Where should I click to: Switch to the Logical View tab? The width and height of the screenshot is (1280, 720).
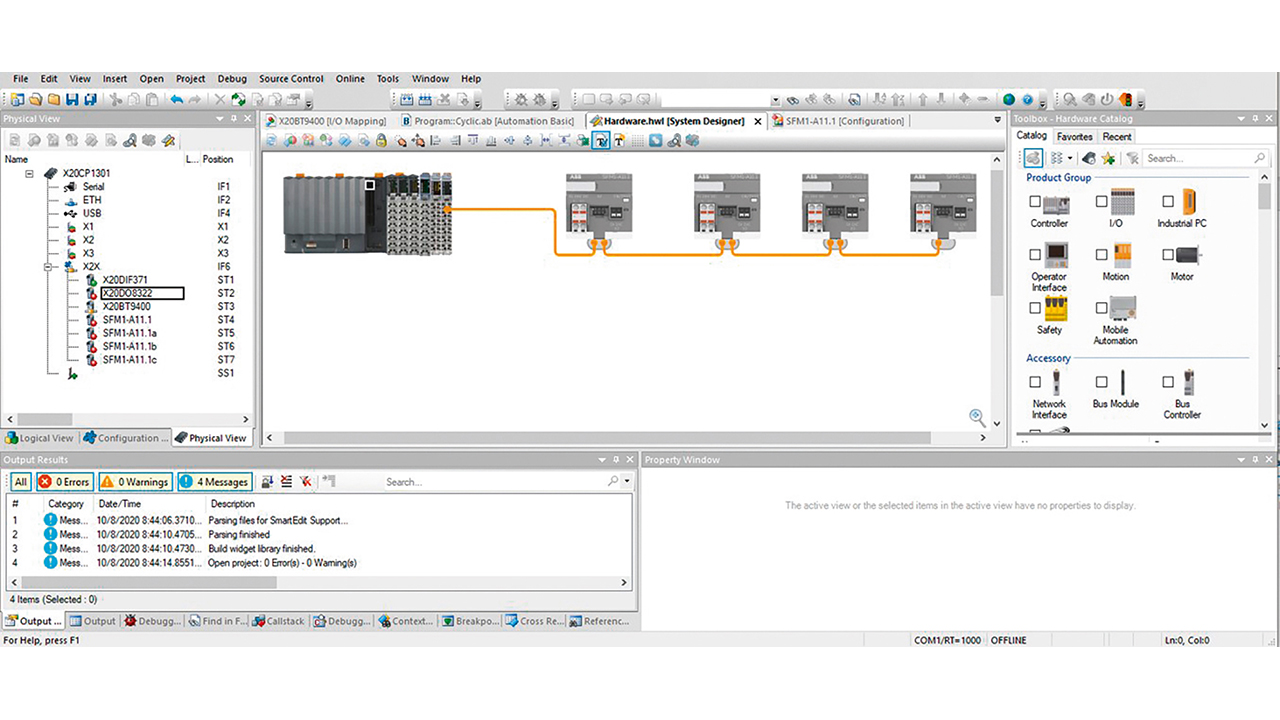(40, 438)
